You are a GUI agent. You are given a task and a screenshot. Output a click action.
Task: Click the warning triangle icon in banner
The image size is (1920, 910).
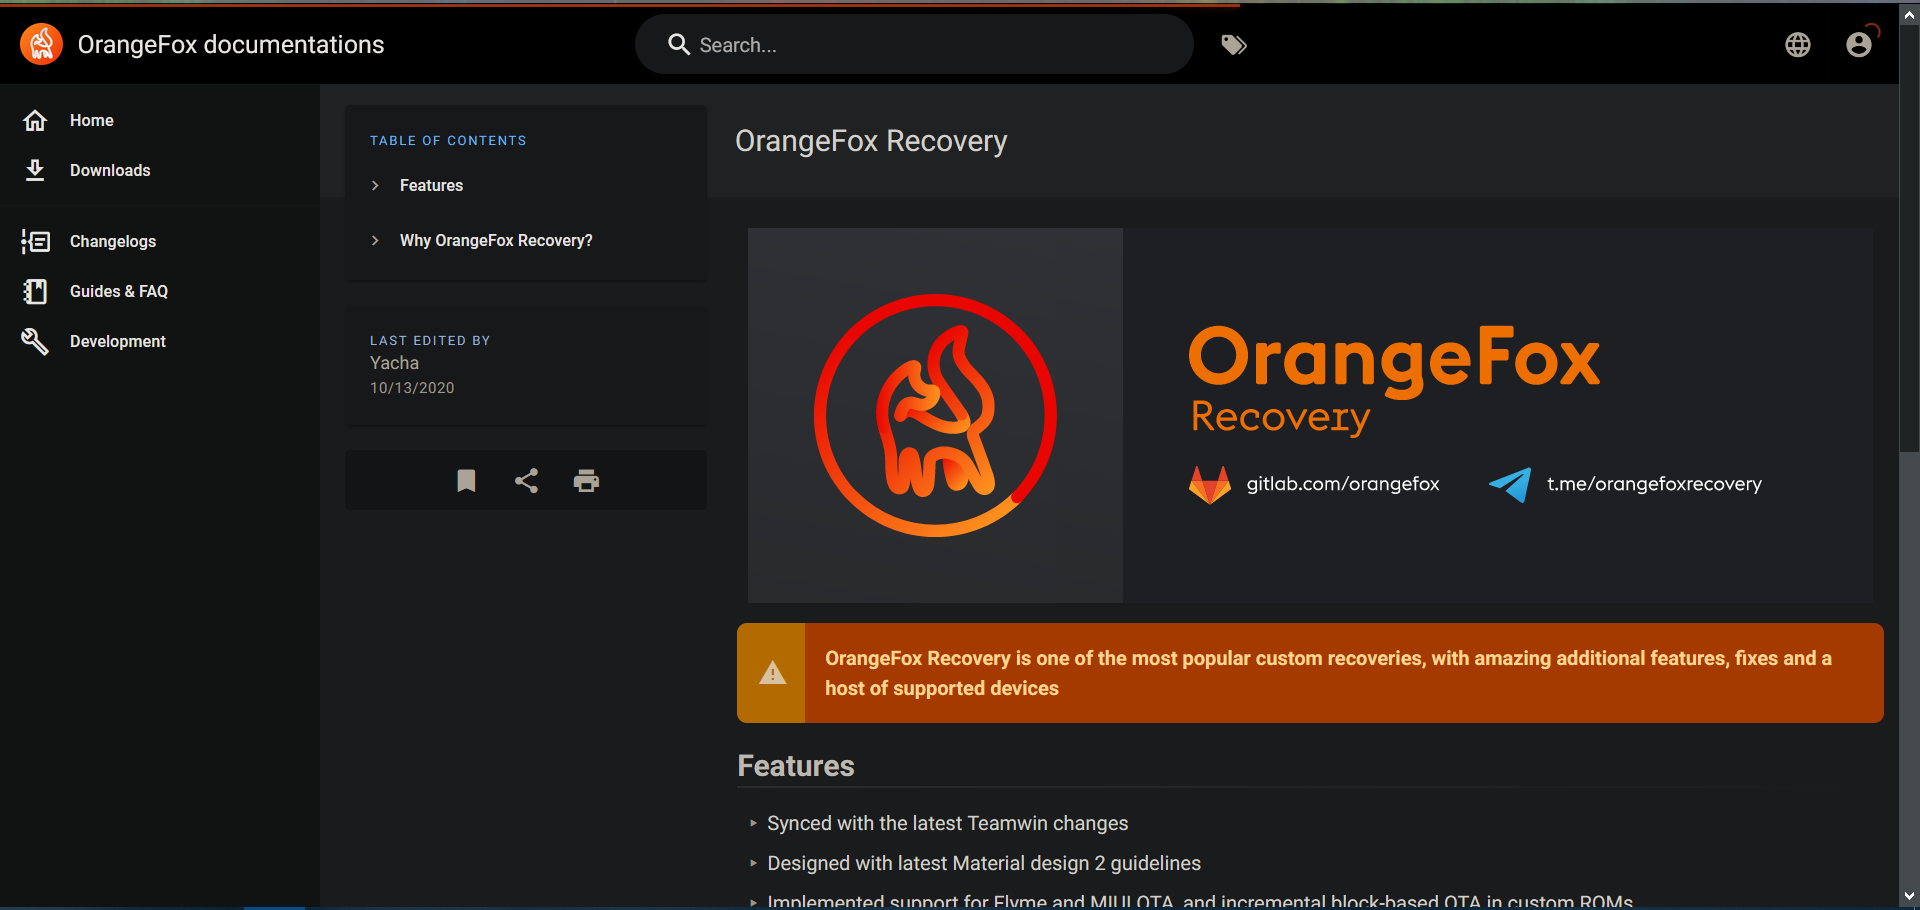coord(772,673)
